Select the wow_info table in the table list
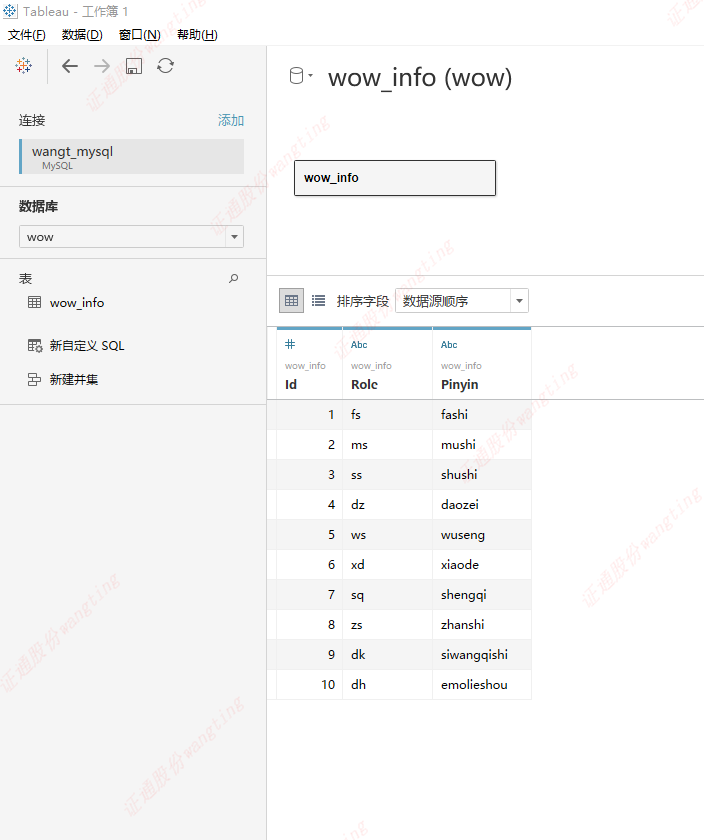This screenshot has width=704, height=840. [77, 303]
